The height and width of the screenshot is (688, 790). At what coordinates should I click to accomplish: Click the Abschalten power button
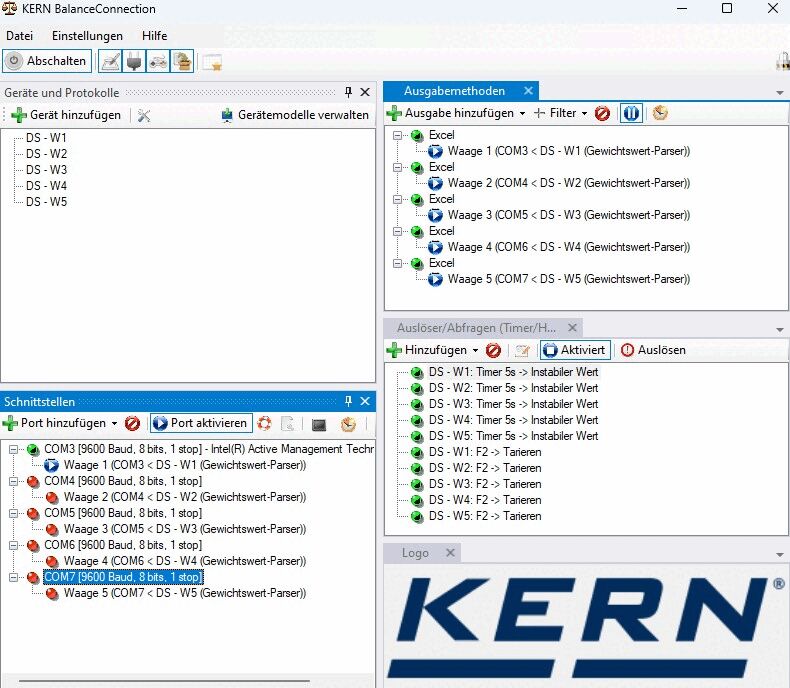(x=47, y=61)
